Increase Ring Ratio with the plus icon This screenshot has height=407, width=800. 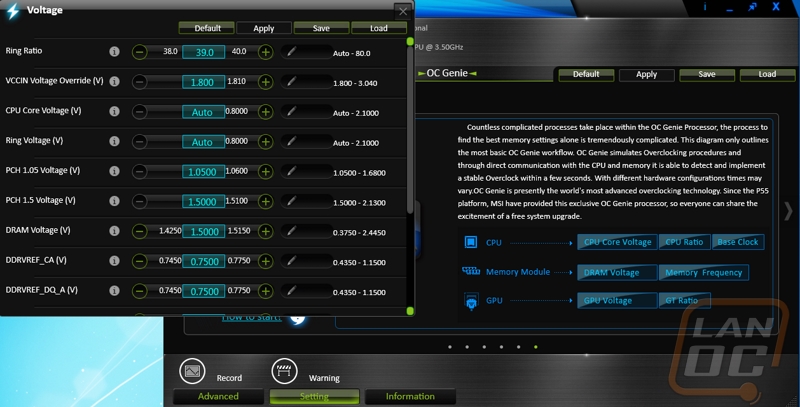(266, 51)
